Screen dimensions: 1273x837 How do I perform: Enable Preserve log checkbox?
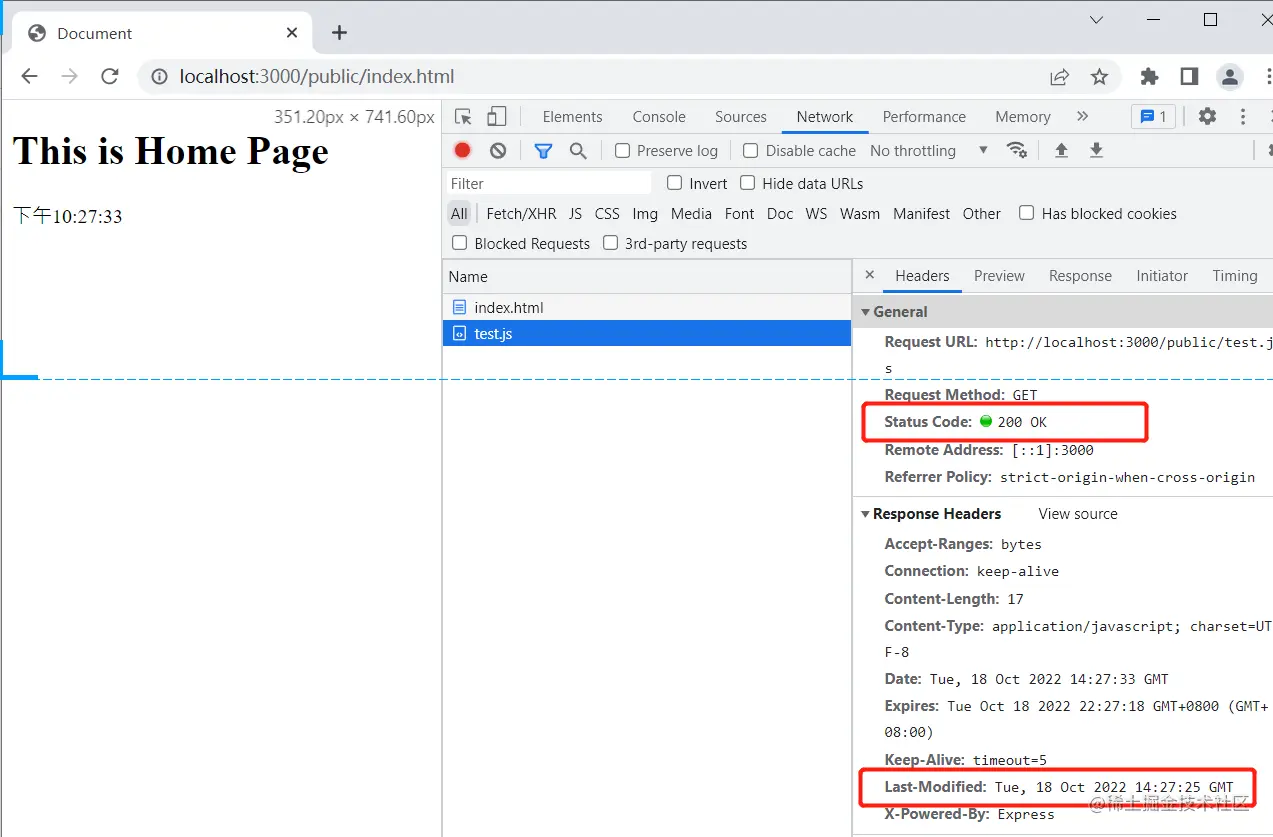point(622,151)
